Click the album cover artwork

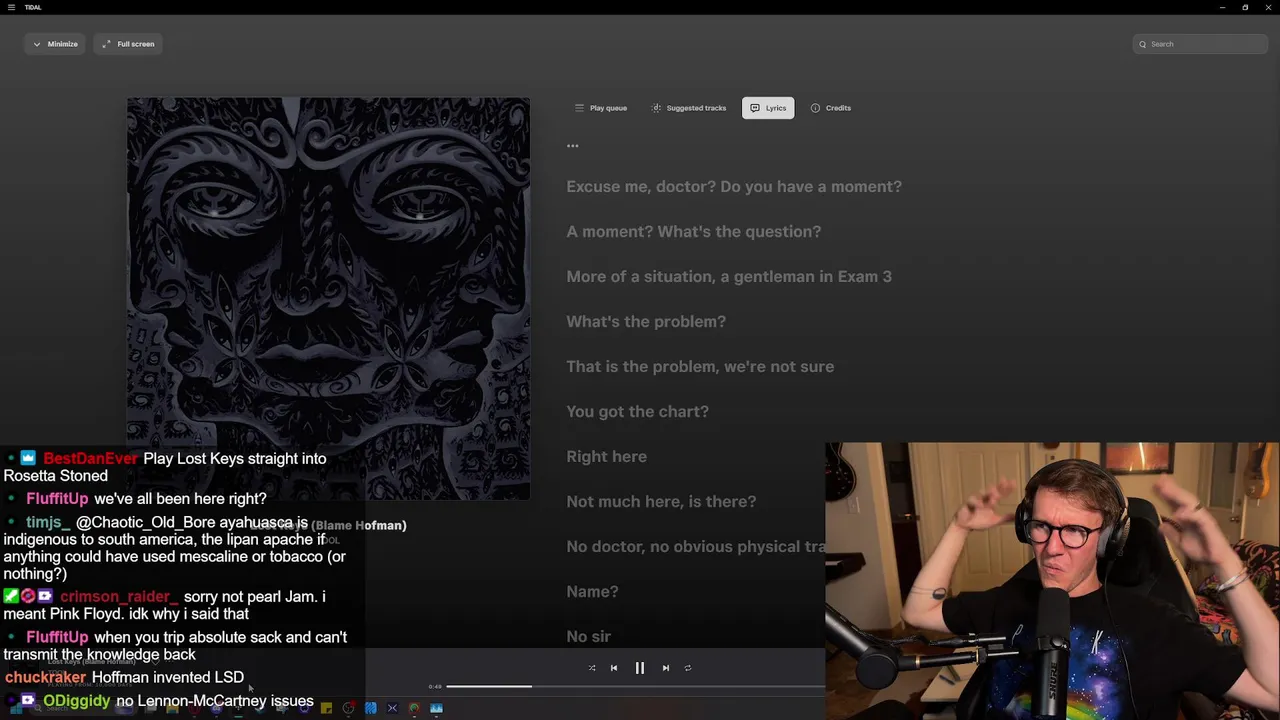coord(328,298)
